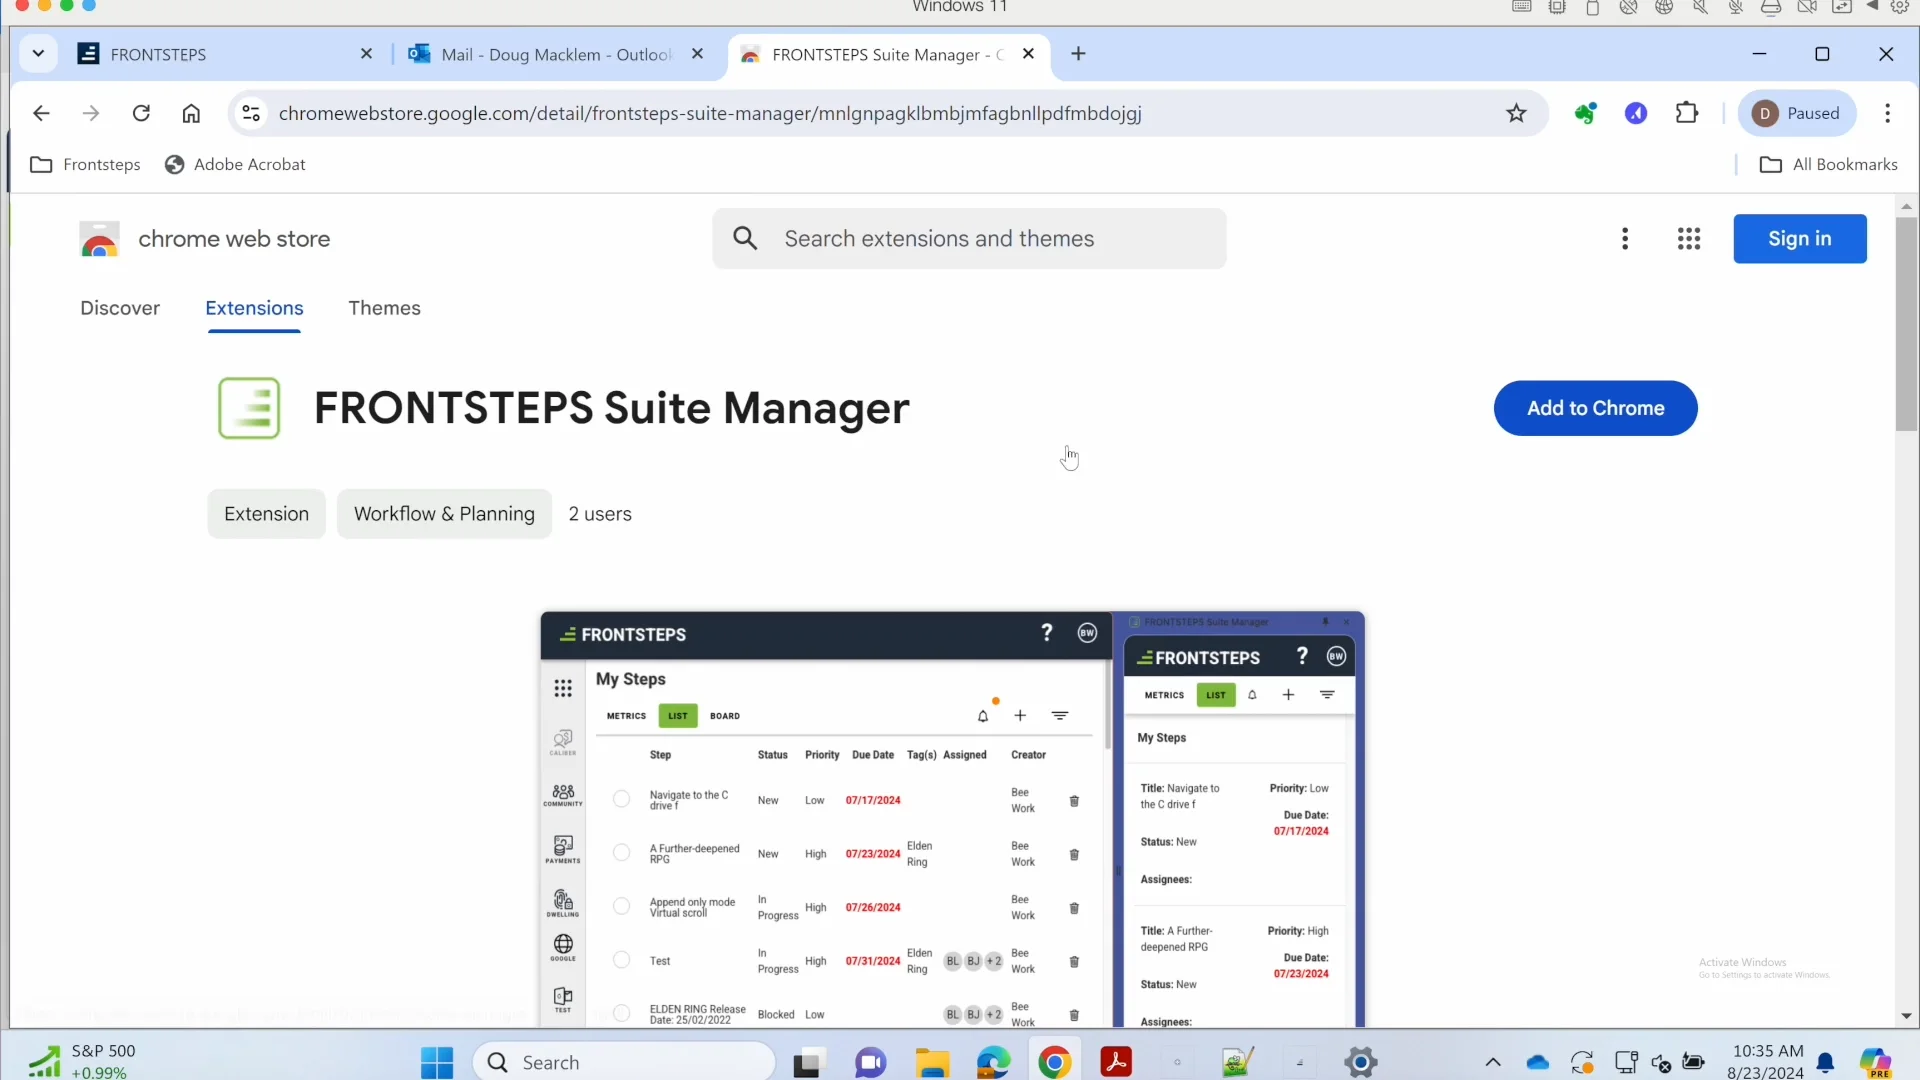Click the bookmark star icon in address bar
The image size is (1920, 1080).
tap(1516, 113)
